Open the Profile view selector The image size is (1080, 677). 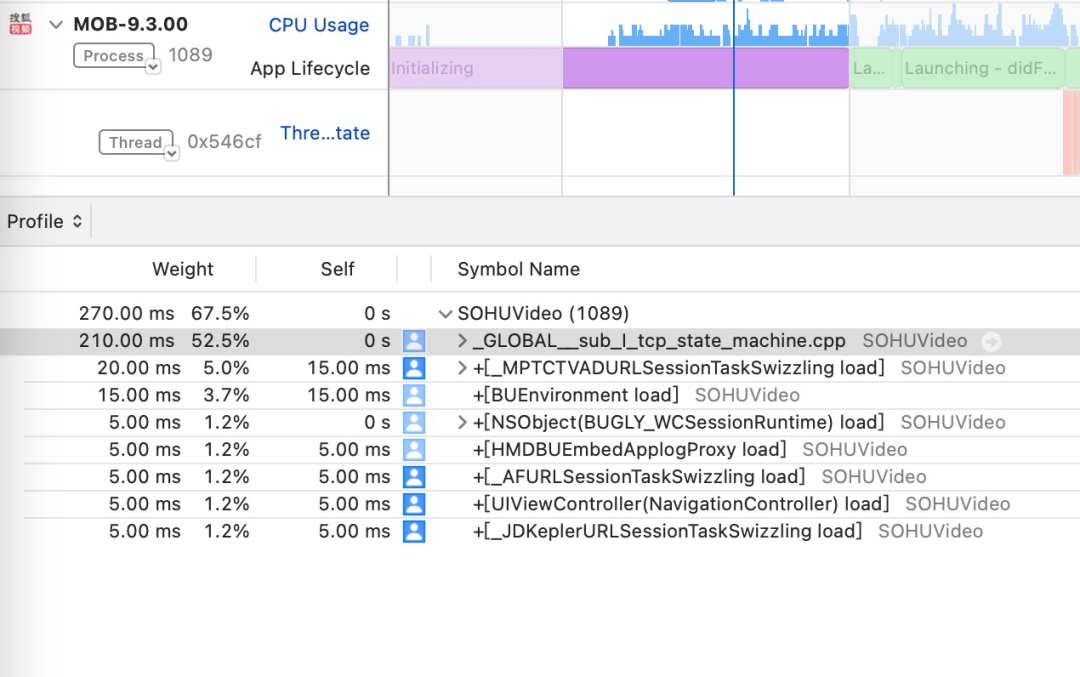point(45,221)
